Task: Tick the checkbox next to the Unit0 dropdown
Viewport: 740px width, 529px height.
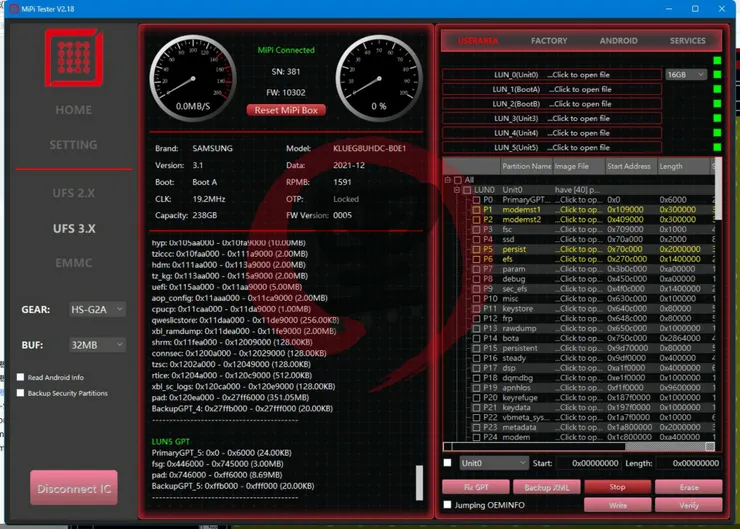Action: [447, 463]
